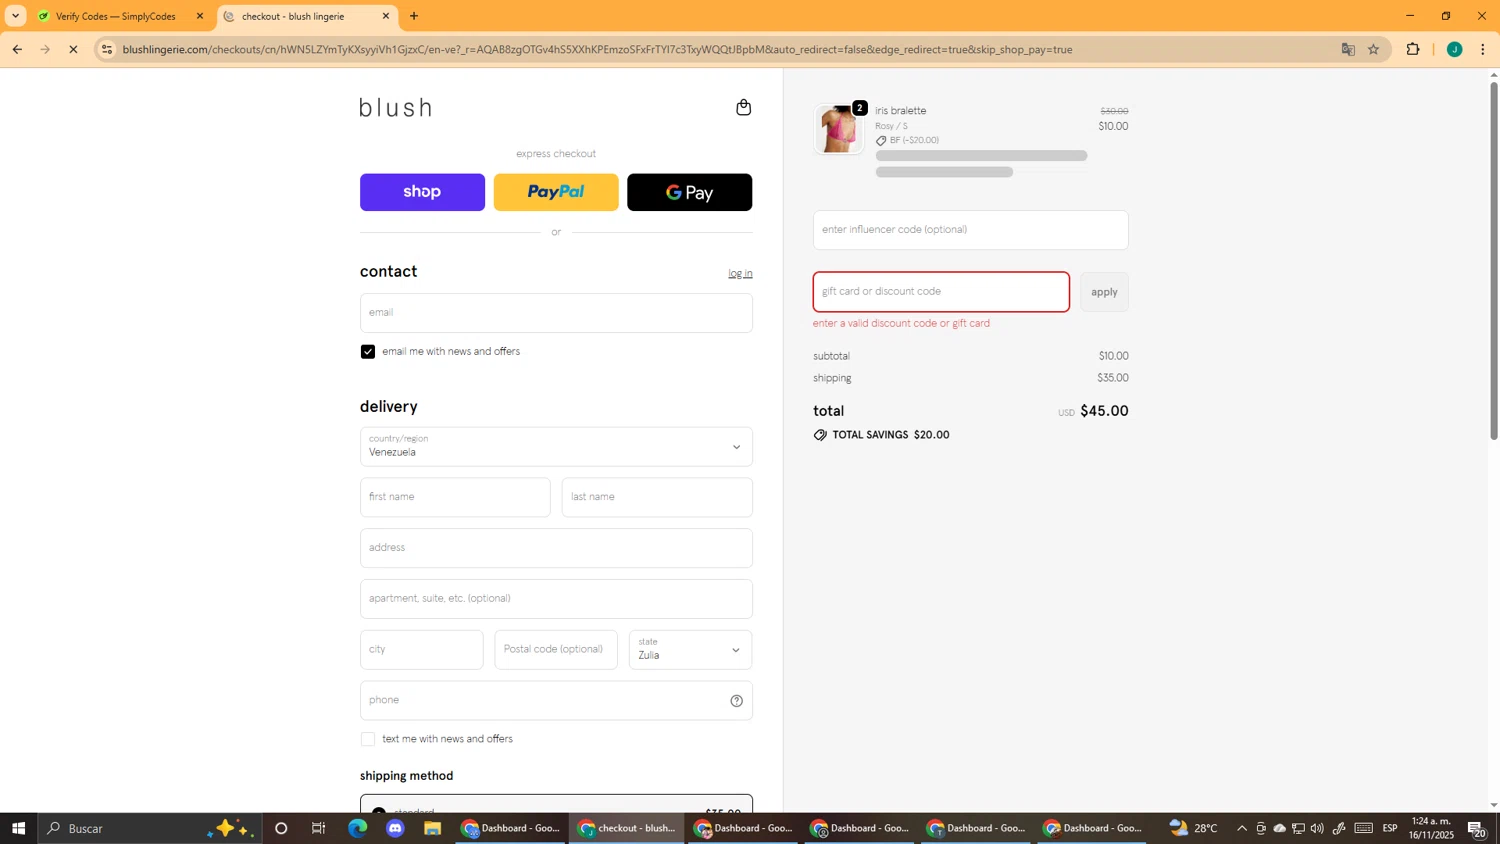Image resolution: width=1500 pixels, height=844 pixels.
Task: Open the site information icon in address bar
Action: tap(107, 49)
